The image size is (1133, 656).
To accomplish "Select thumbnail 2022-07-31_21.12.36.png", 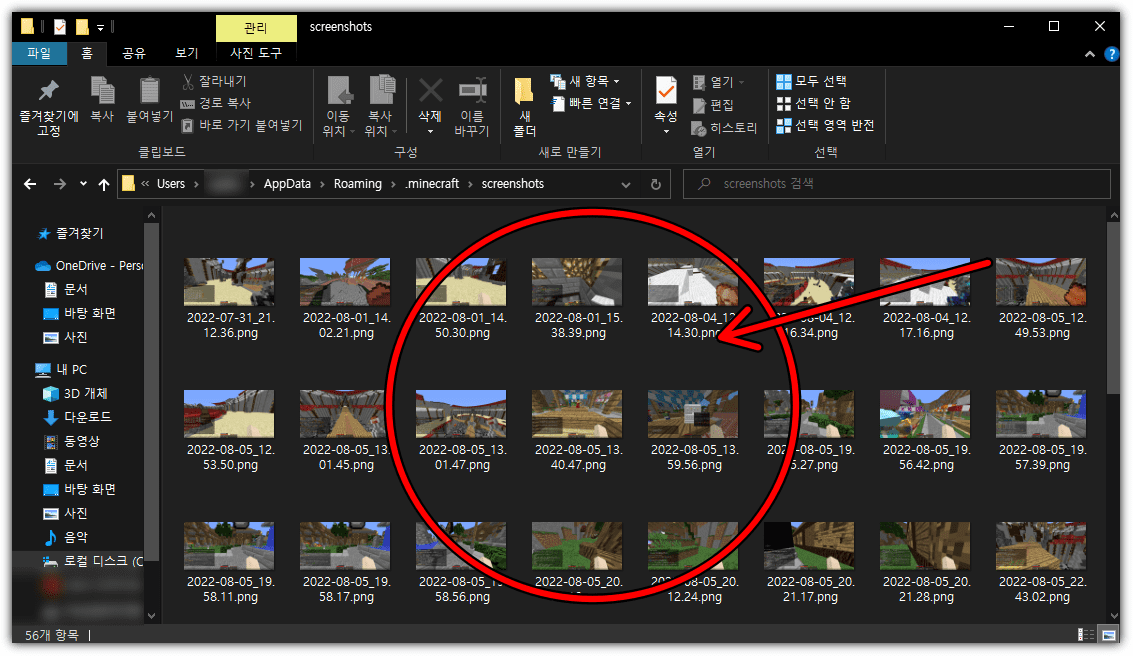I will click(229, 282).
